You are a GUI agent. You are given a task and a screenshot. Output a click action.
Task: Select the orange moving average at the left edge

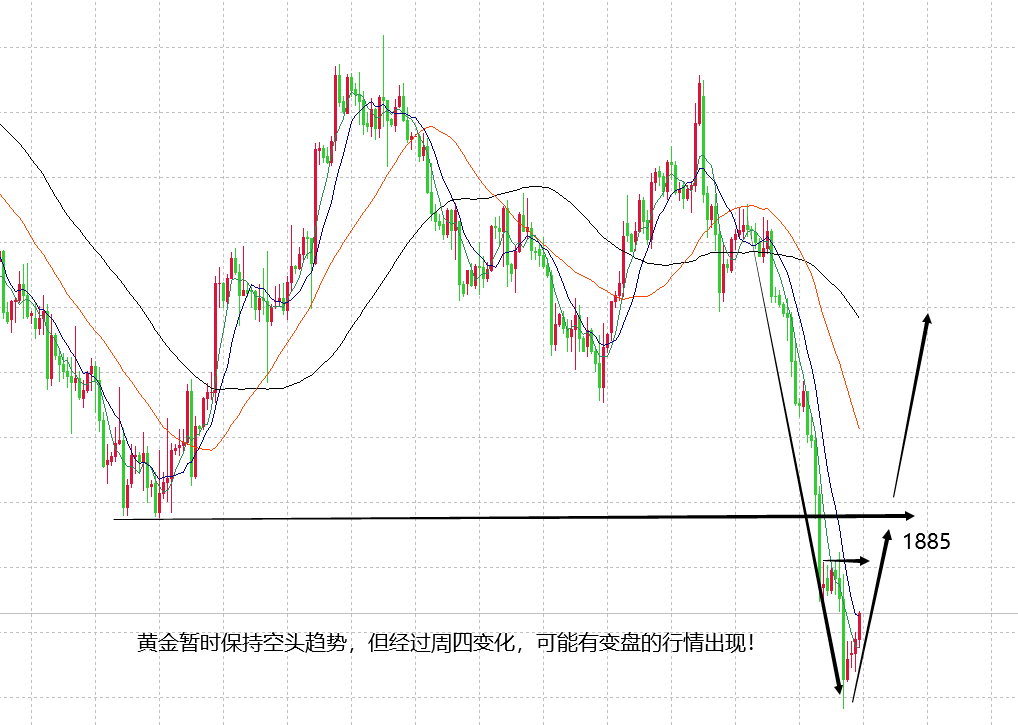(x=4, y=197)
